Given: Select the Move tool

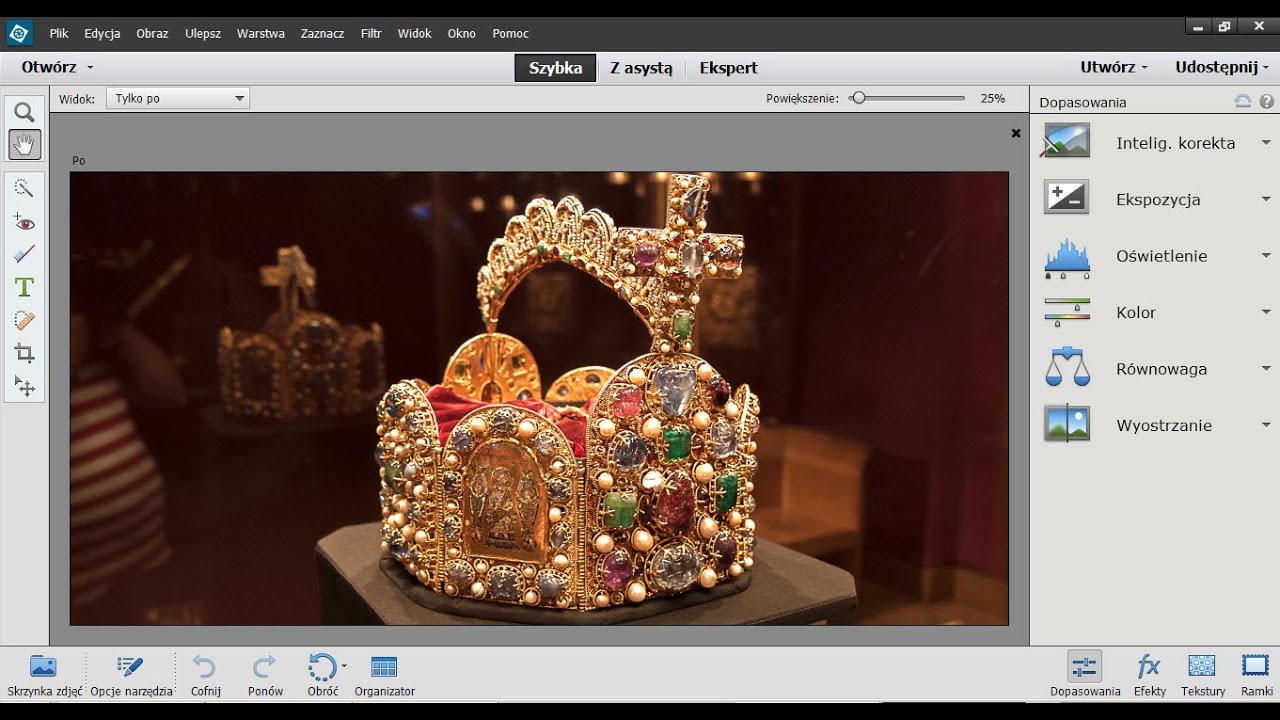Looking at the screenshot, I should pyautogui.click(x=24, y=386).
